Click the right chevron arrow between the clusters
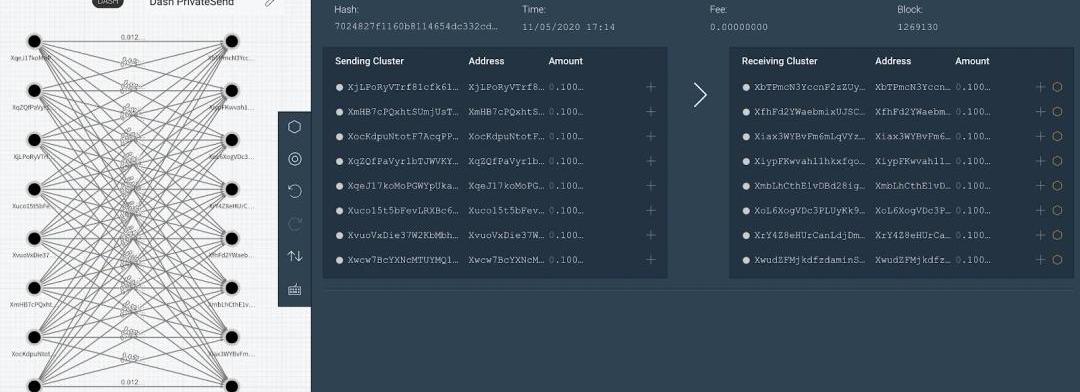1080x392 pixels. coord(700,95)
